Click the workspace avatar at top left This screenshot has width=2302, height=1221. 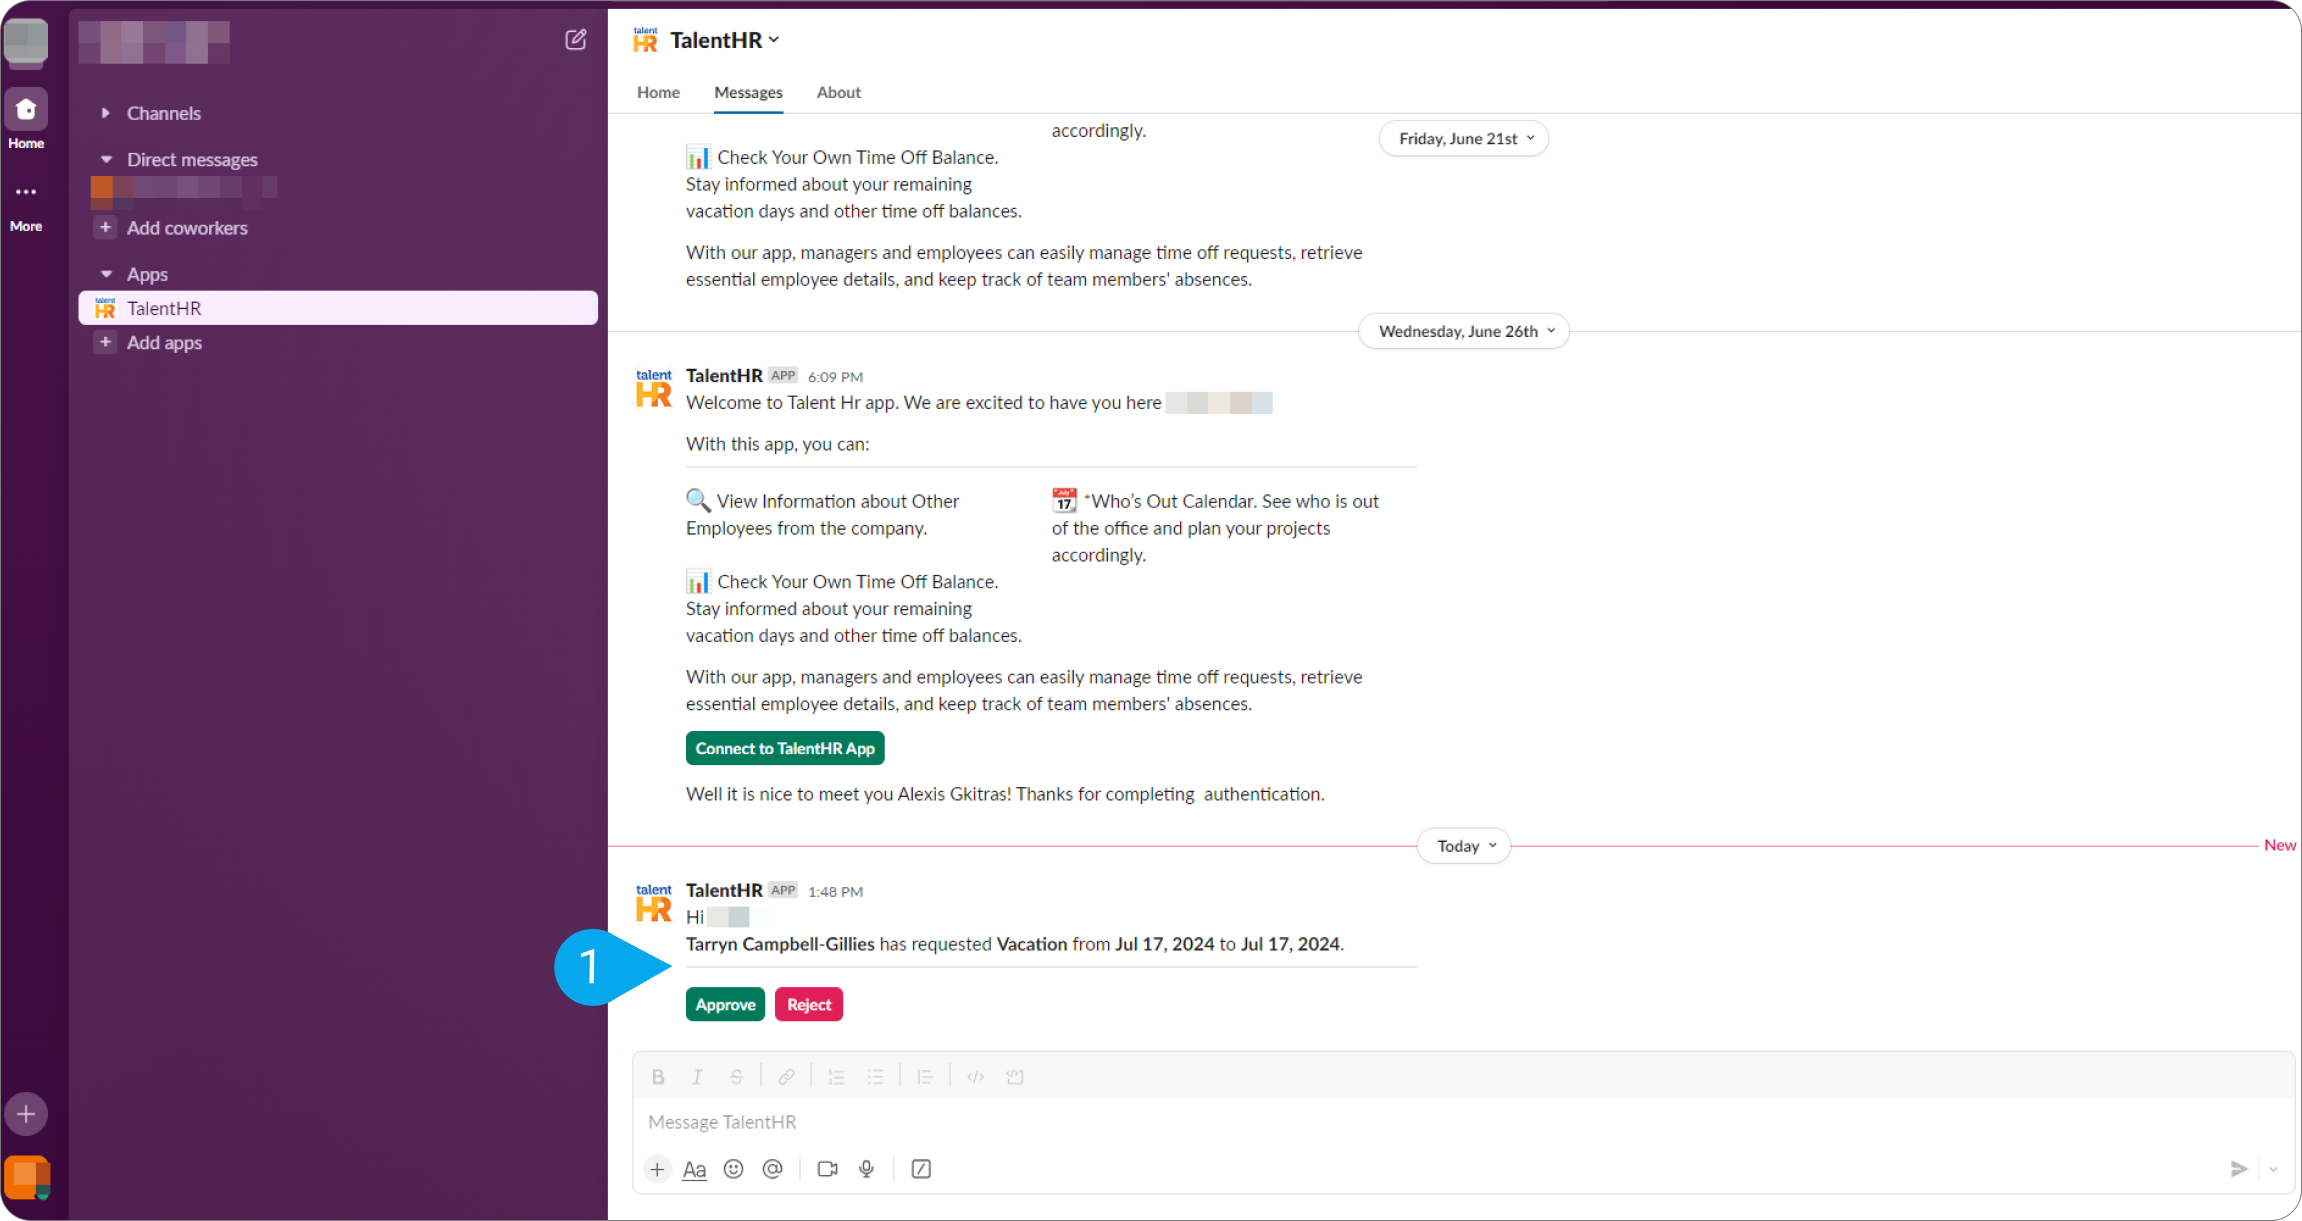click(x=26, y=41)
